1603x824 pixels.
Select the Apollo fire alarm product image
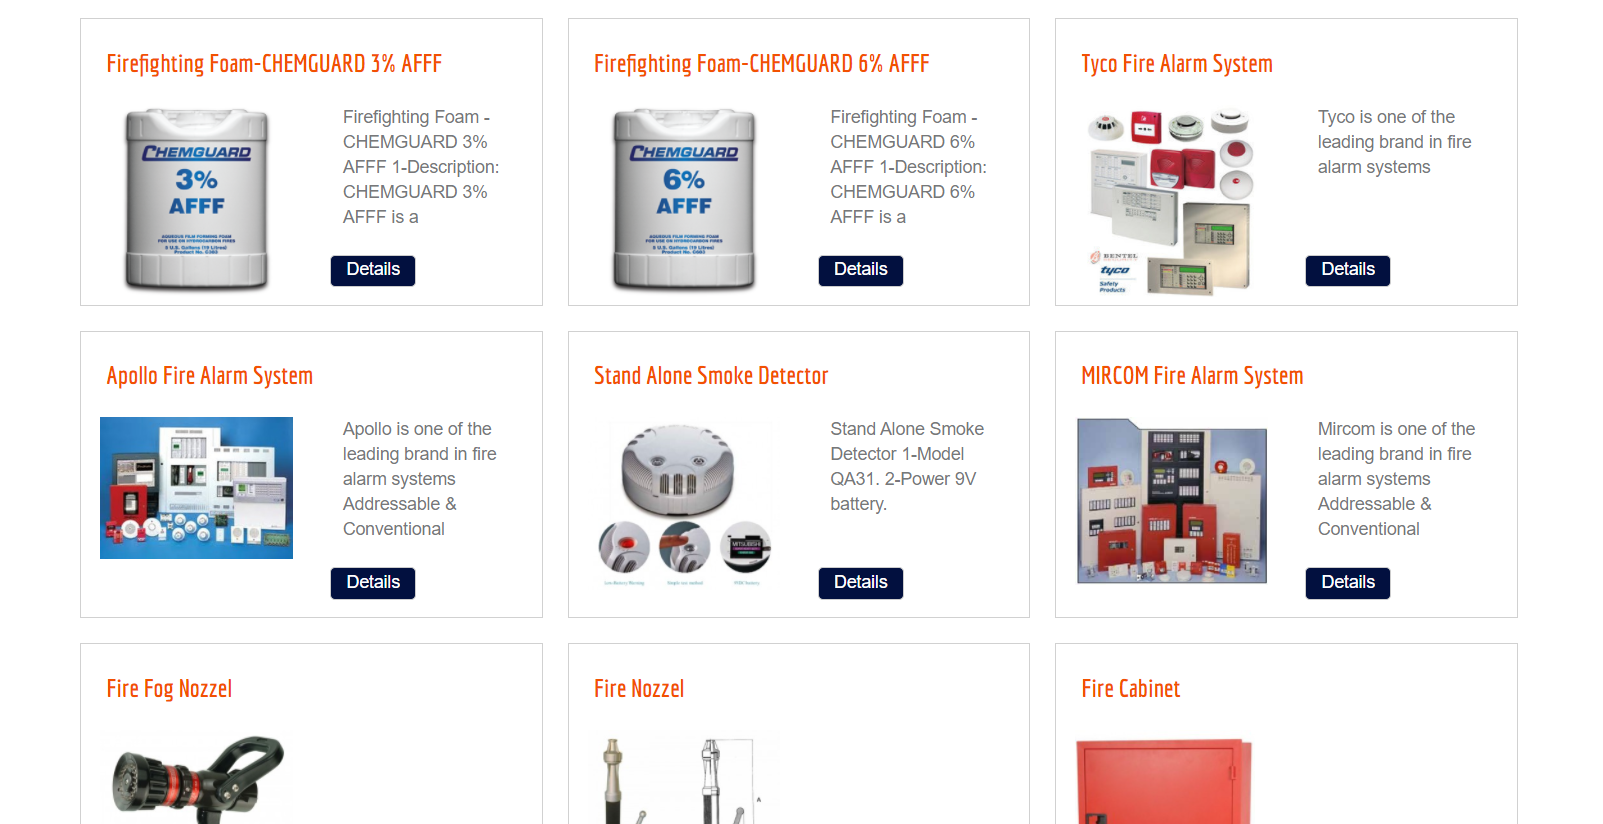(197, 488)
